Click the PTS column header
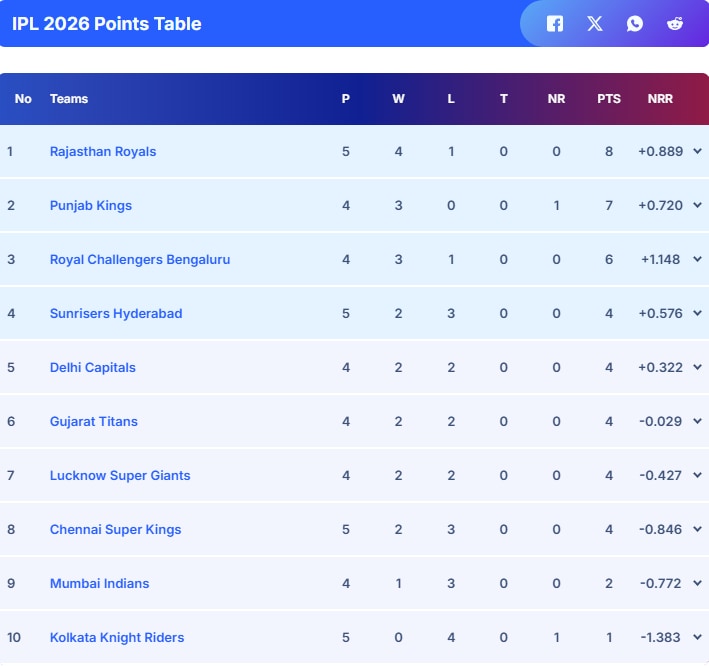 tap(609, 99)
